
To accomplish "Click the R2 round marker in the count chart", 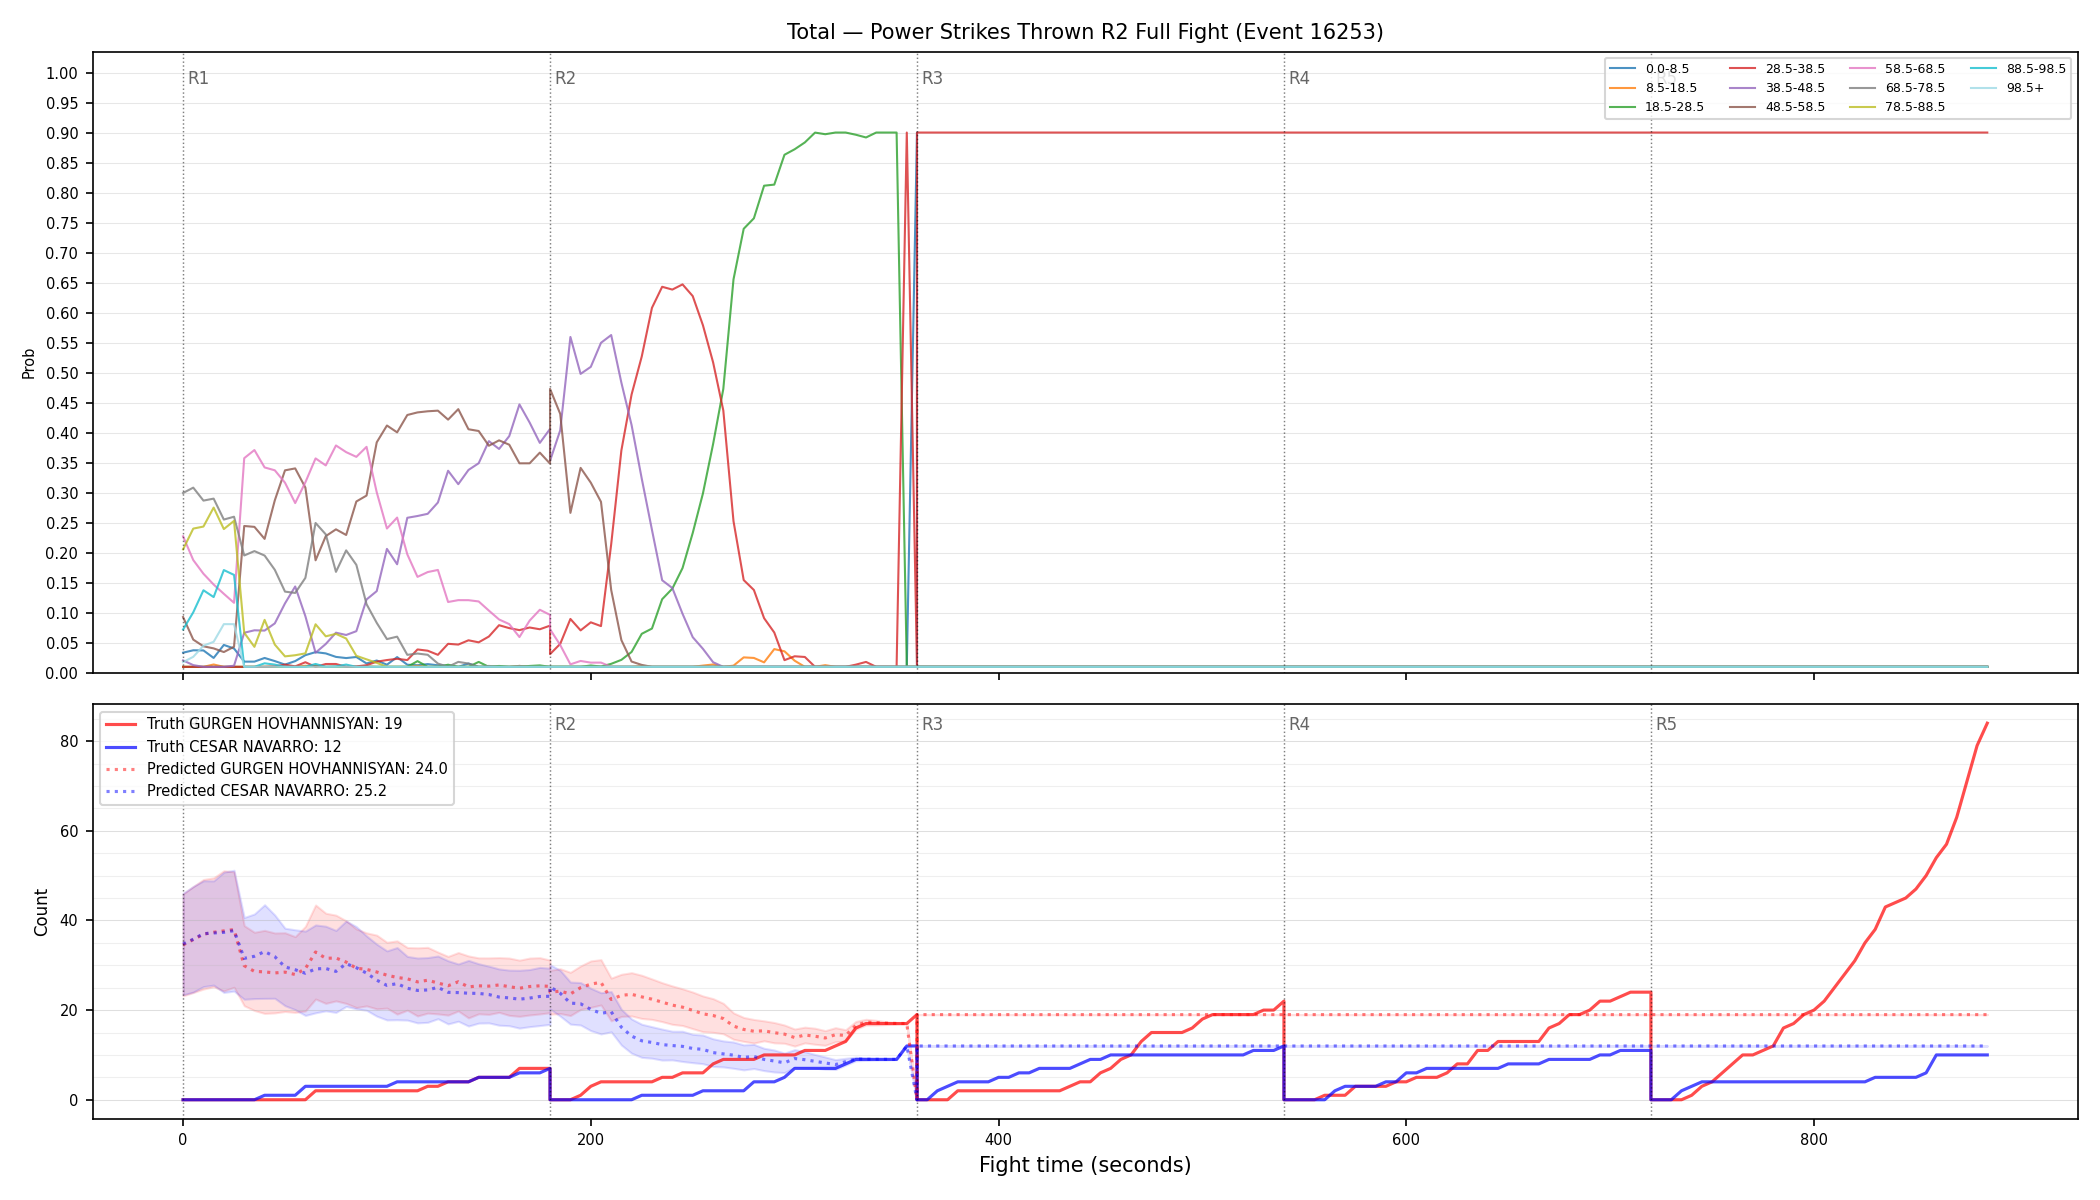I will pos(565,724).
